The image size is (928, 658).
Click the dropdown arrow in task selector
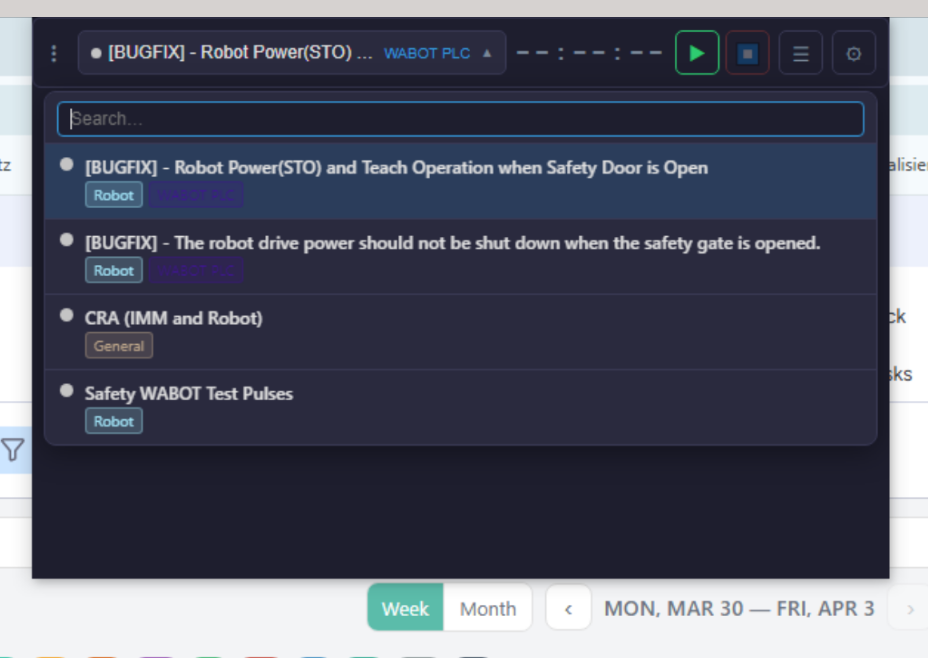pyautogui.click(x=487, y=53)
